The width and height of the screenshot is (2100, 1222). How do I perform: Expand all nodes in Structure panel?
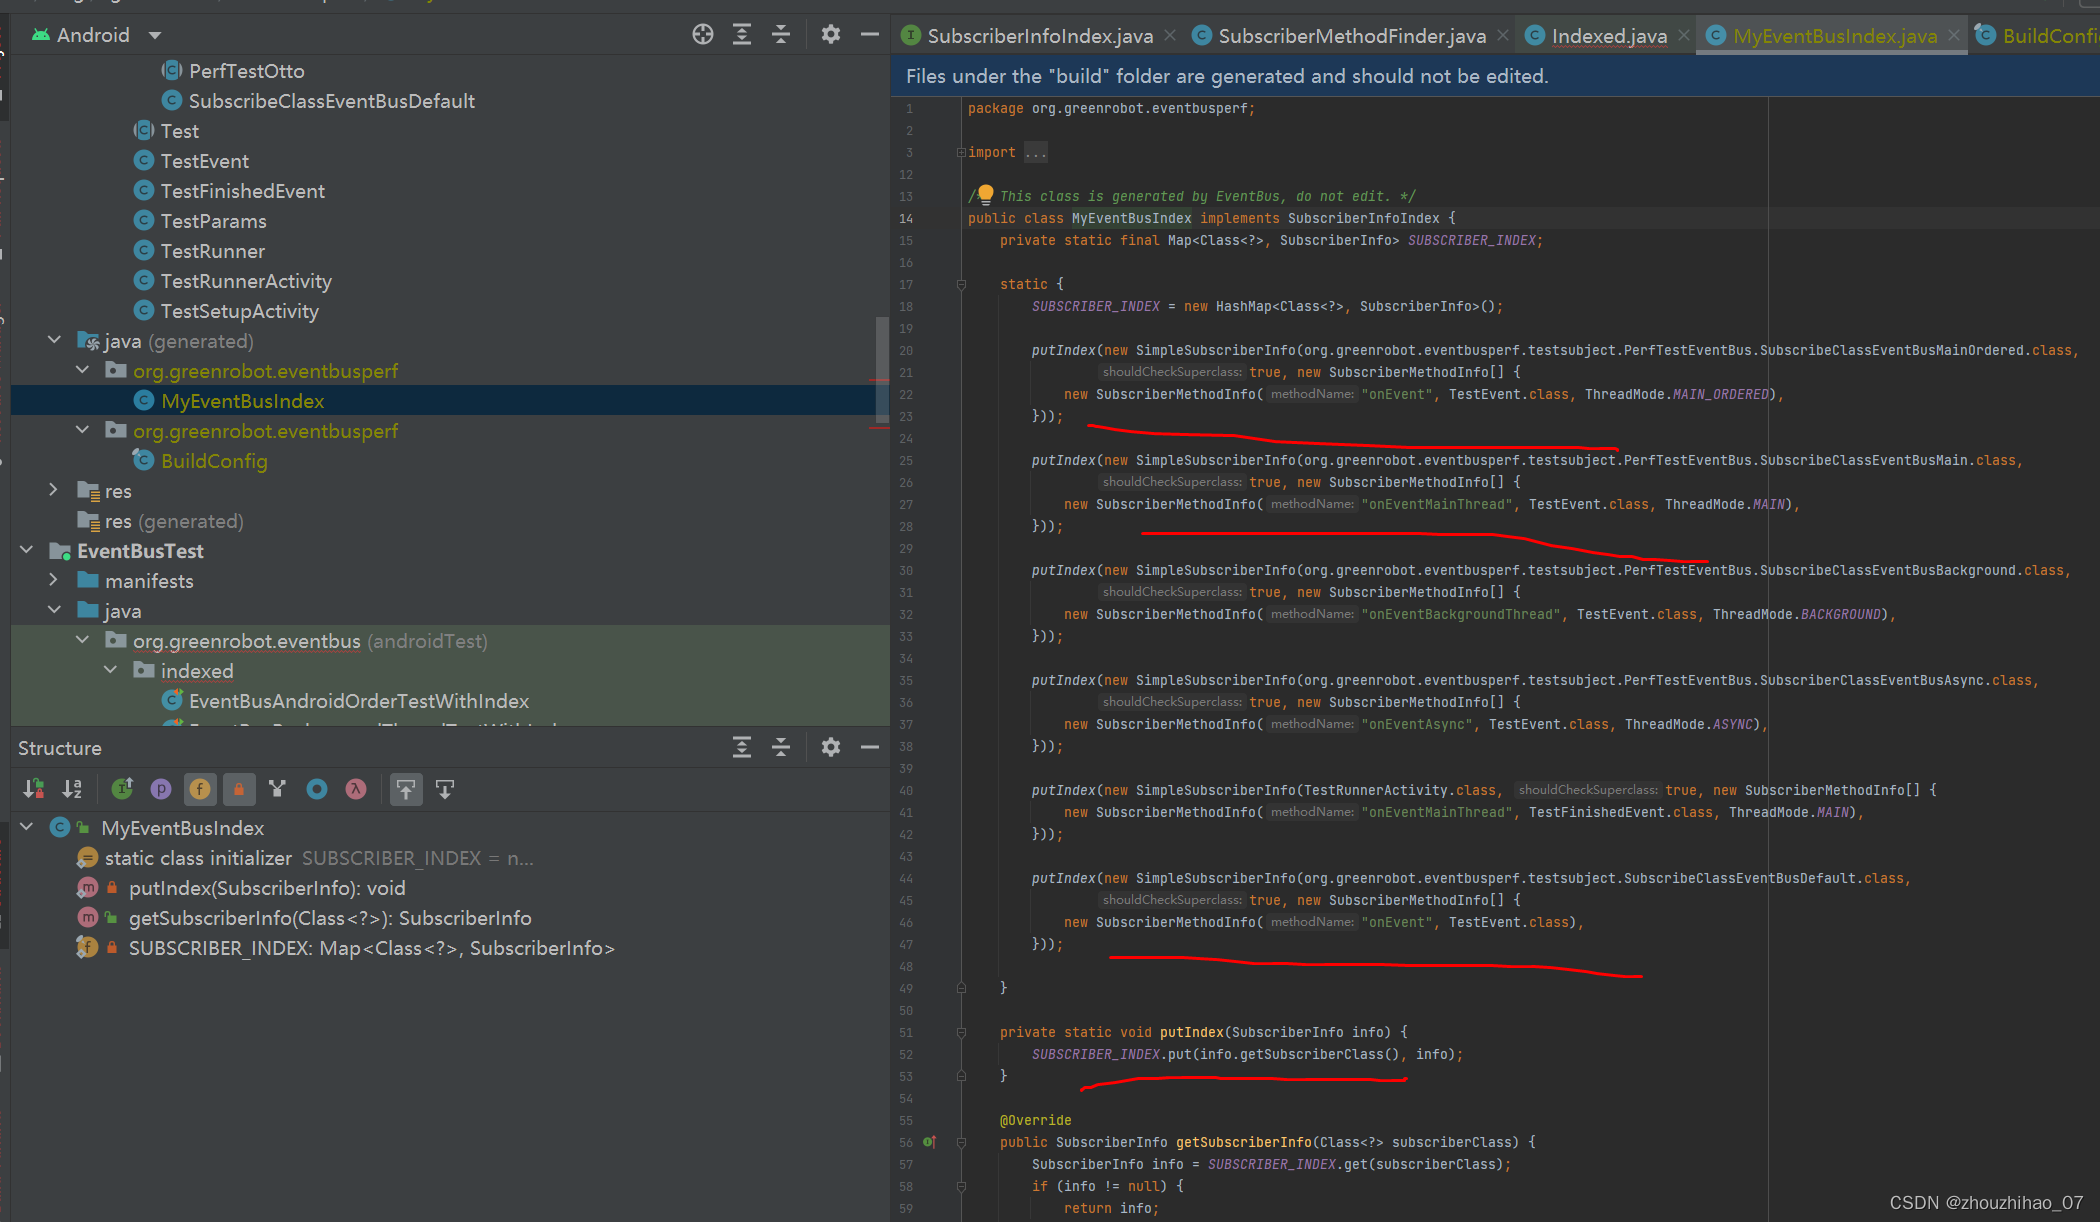[742, 747]
